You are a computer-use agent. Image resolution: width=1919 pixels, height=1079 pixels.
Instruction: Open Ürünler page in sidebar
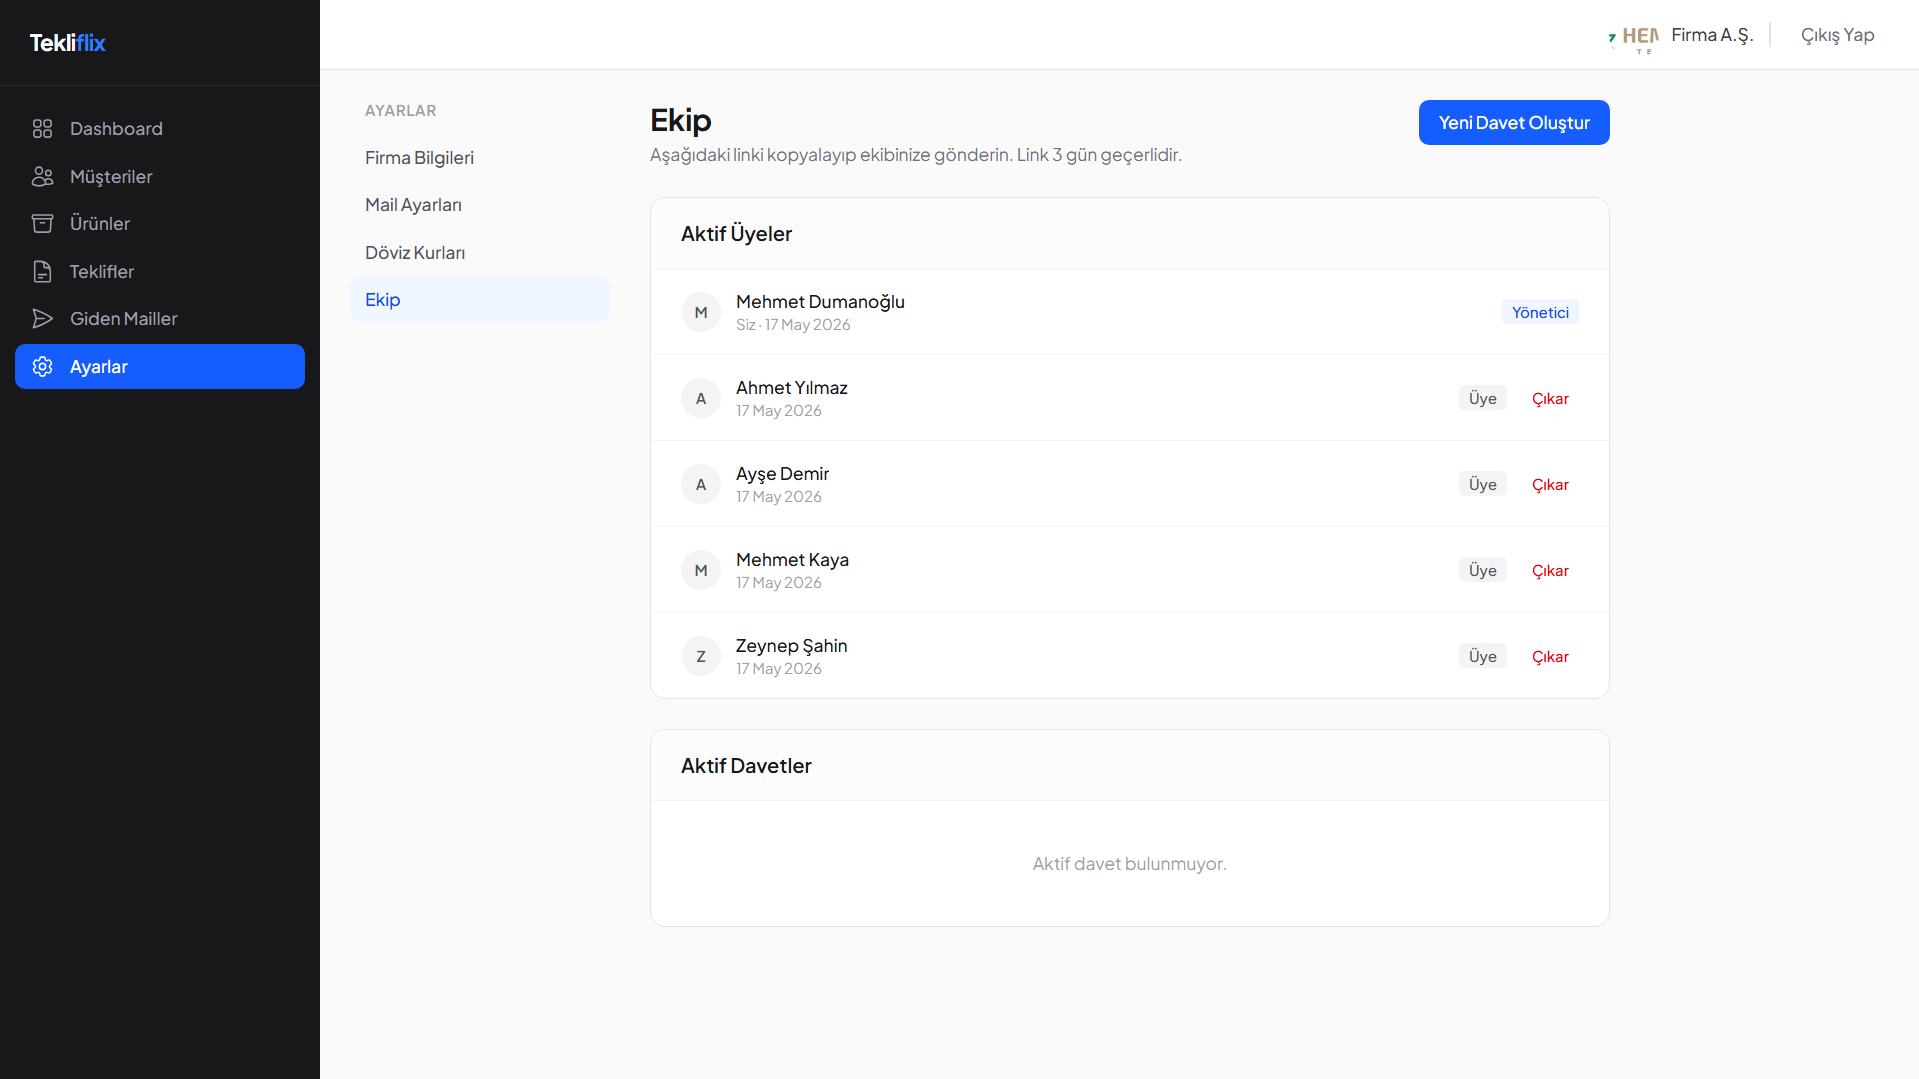(160, 224)
